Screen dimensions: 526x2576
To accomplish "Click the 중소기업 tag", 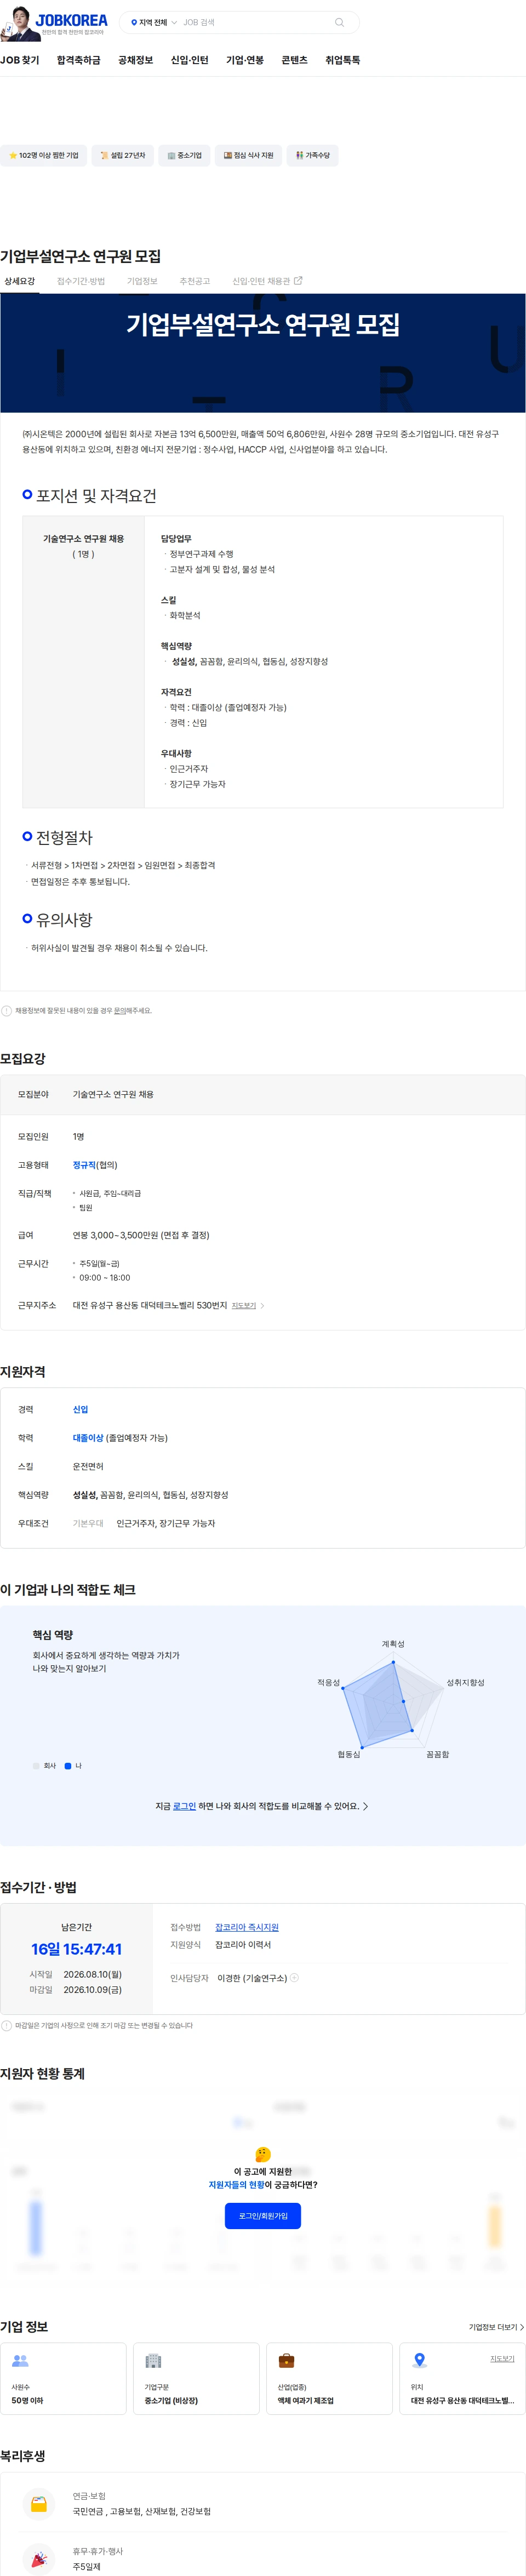I will (x=185, y=155).
